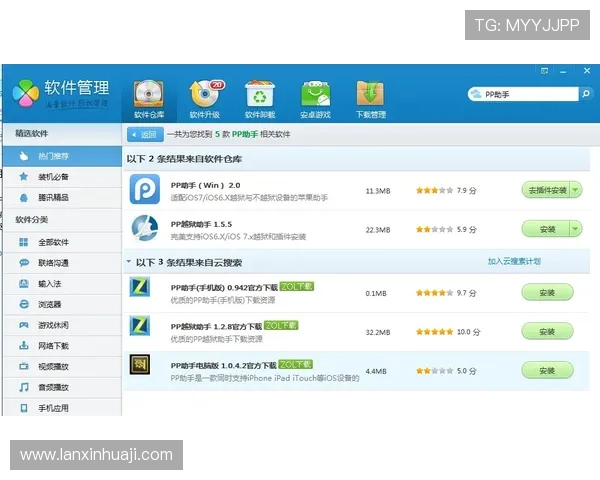Click the PP助手(手机版) 0.942 Z icon
The image size is (600, 480).
click(x=140, y=287)
